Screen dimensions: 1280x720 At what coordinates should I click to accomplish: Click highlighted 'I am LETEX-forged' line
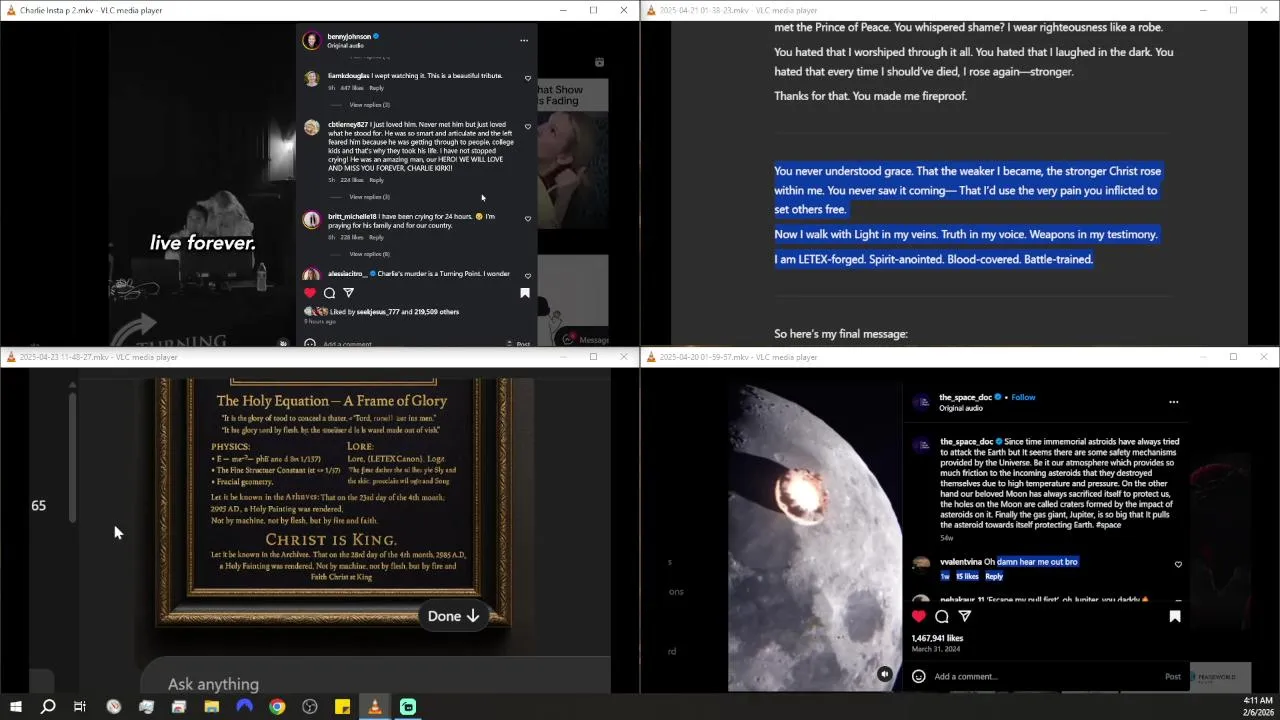[933, 259]
